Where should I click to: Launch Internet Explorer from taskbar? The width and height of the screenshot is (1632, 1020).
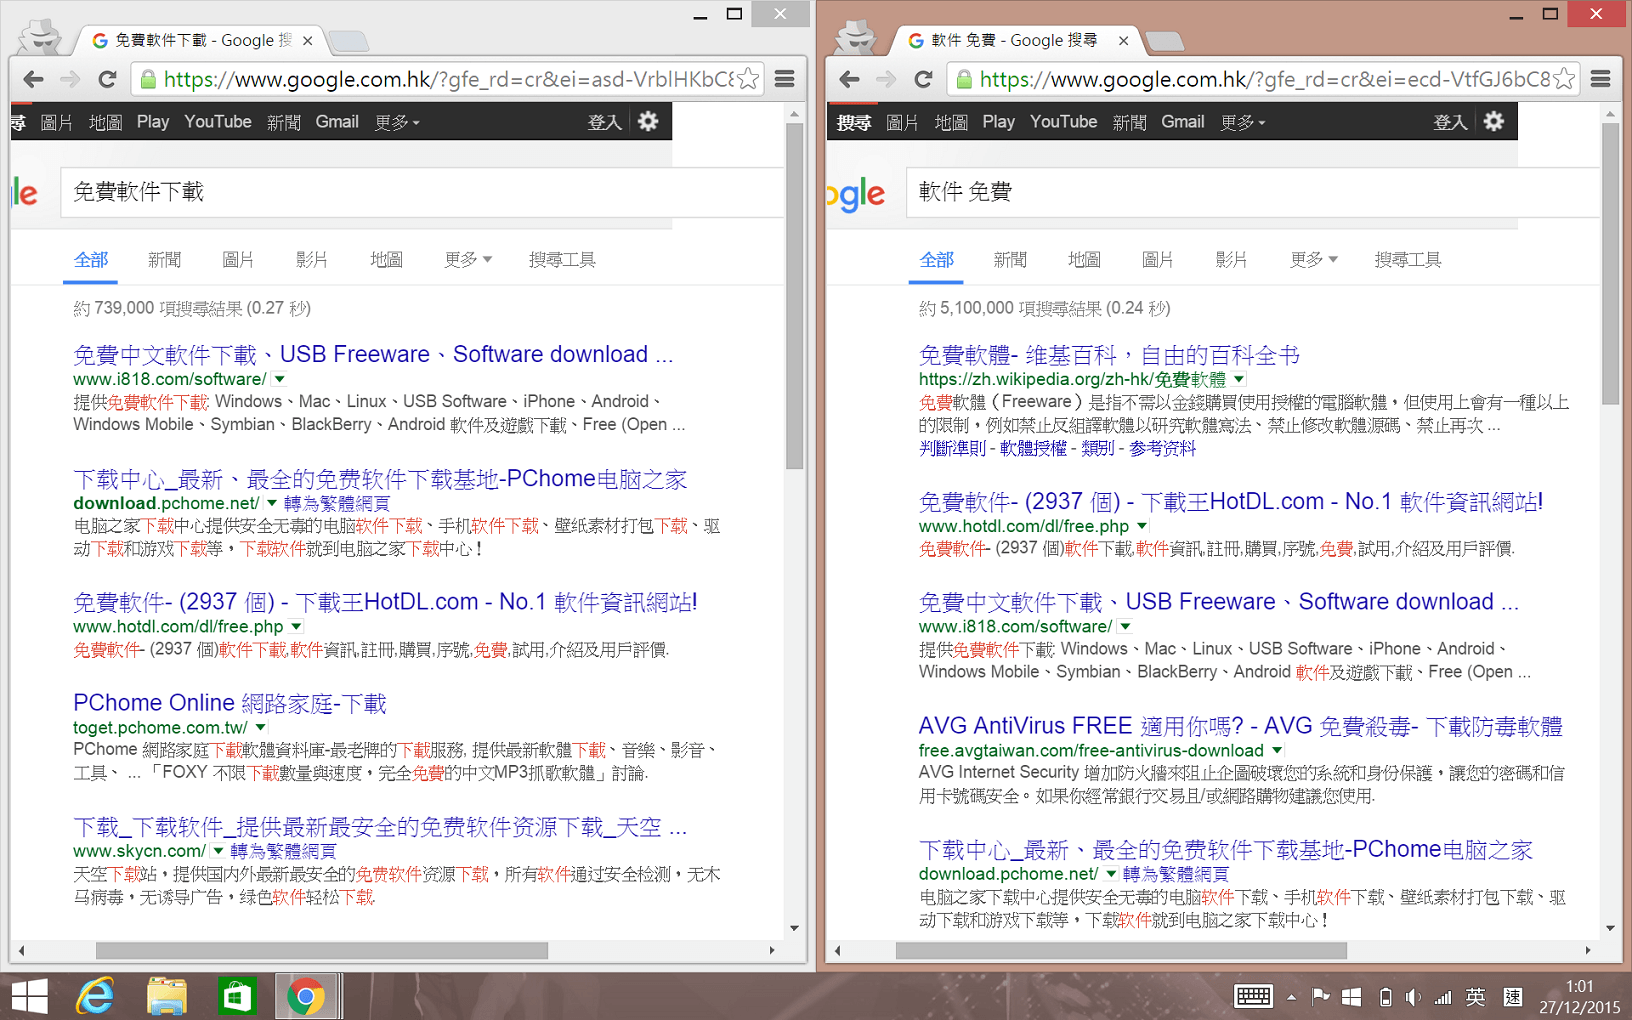click(x=96, y=996)
